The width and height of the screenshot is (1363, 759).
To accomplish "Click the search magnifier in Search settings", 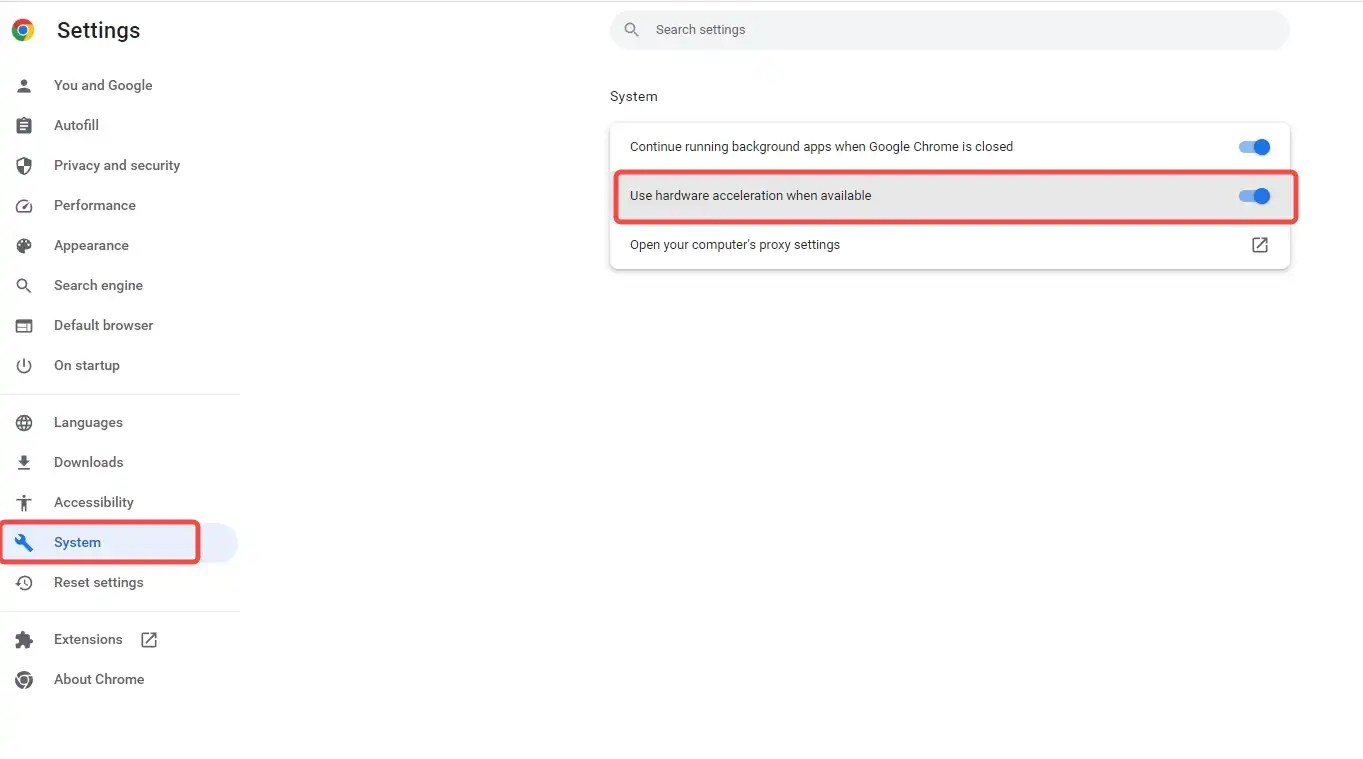I will [631, 29].
